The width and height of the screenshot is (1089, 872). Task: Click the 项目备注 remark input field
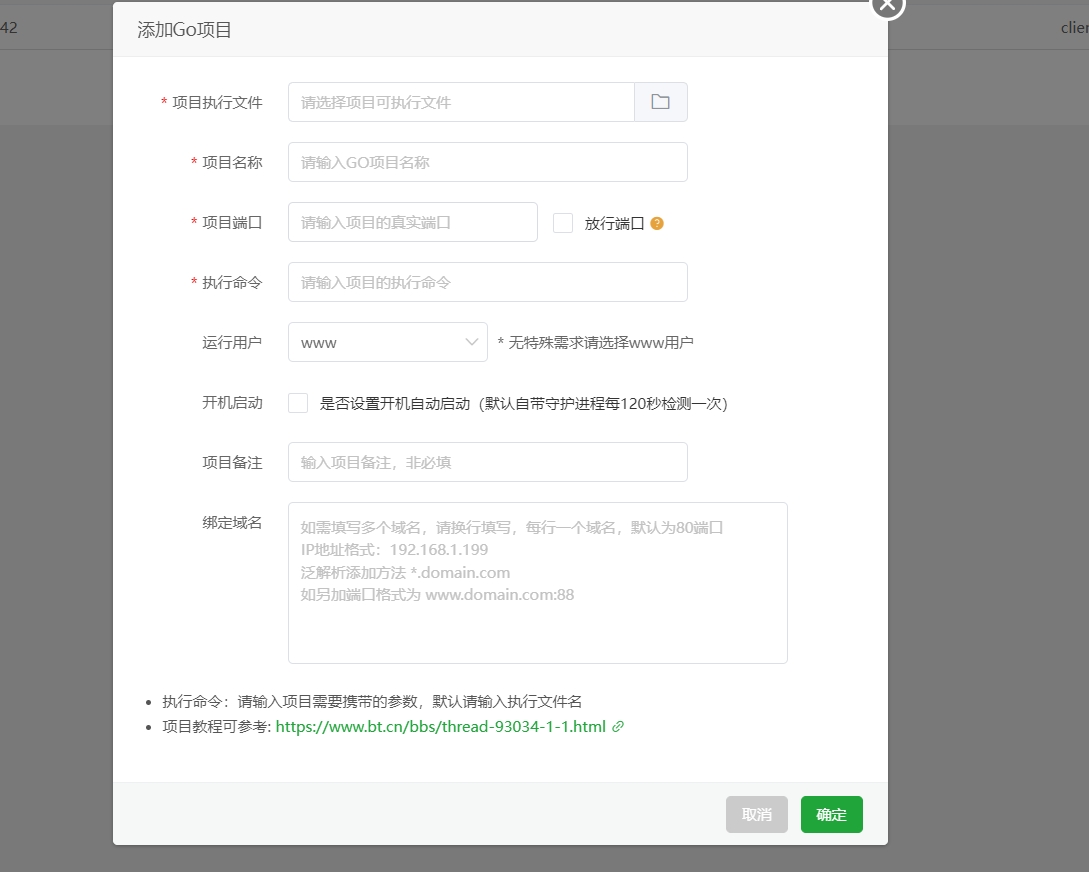[x=488, y=462]
